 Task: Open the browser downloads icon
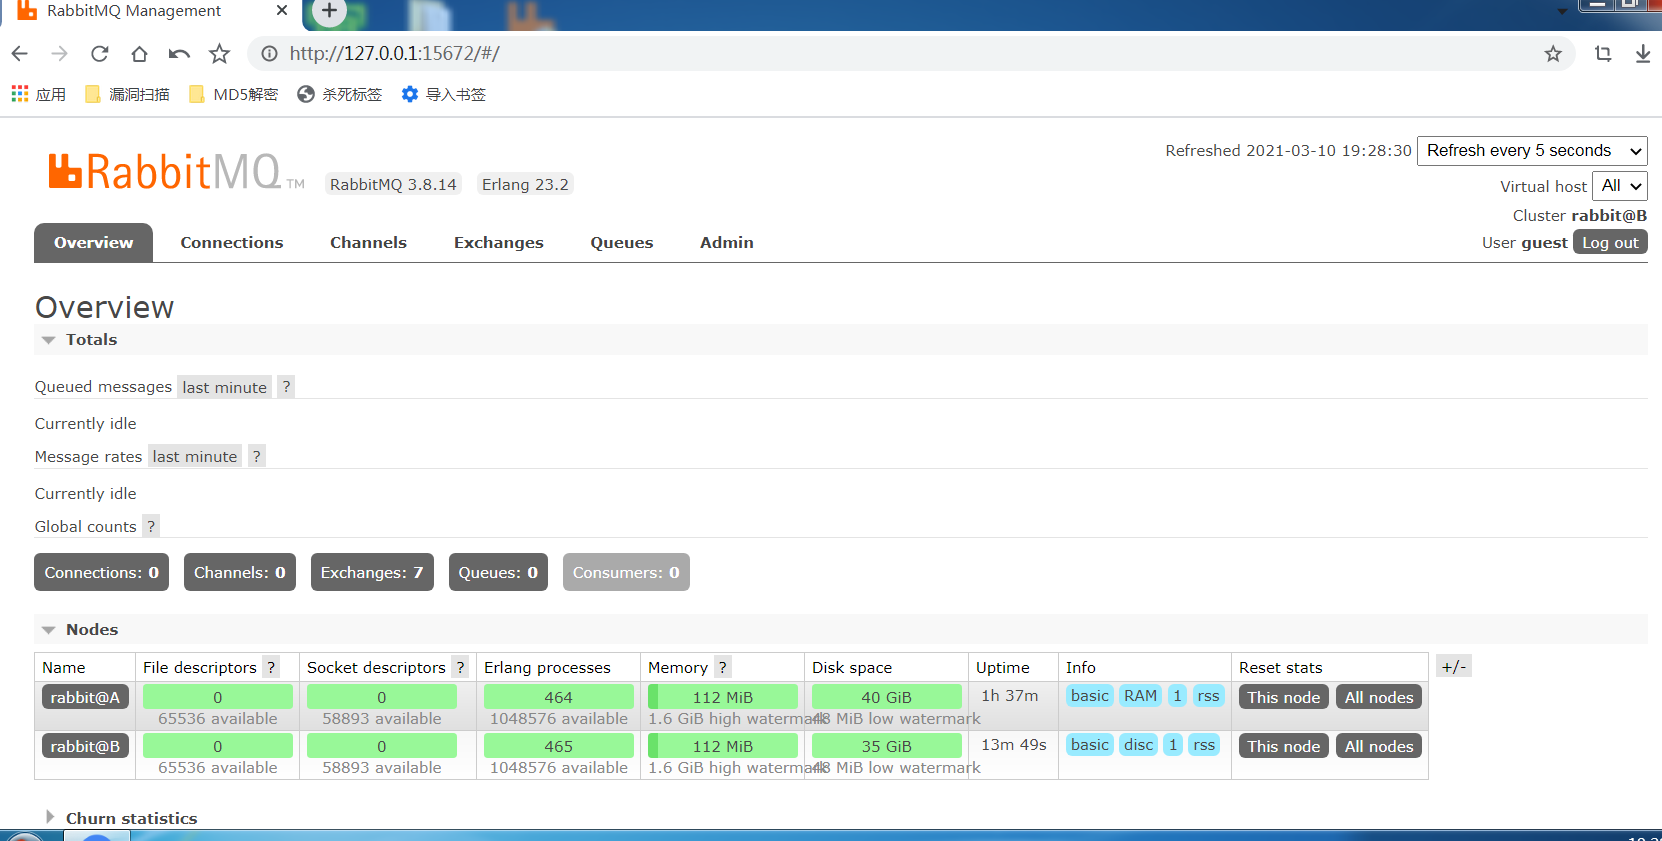pyautogui.click(x=1643, y=54)
